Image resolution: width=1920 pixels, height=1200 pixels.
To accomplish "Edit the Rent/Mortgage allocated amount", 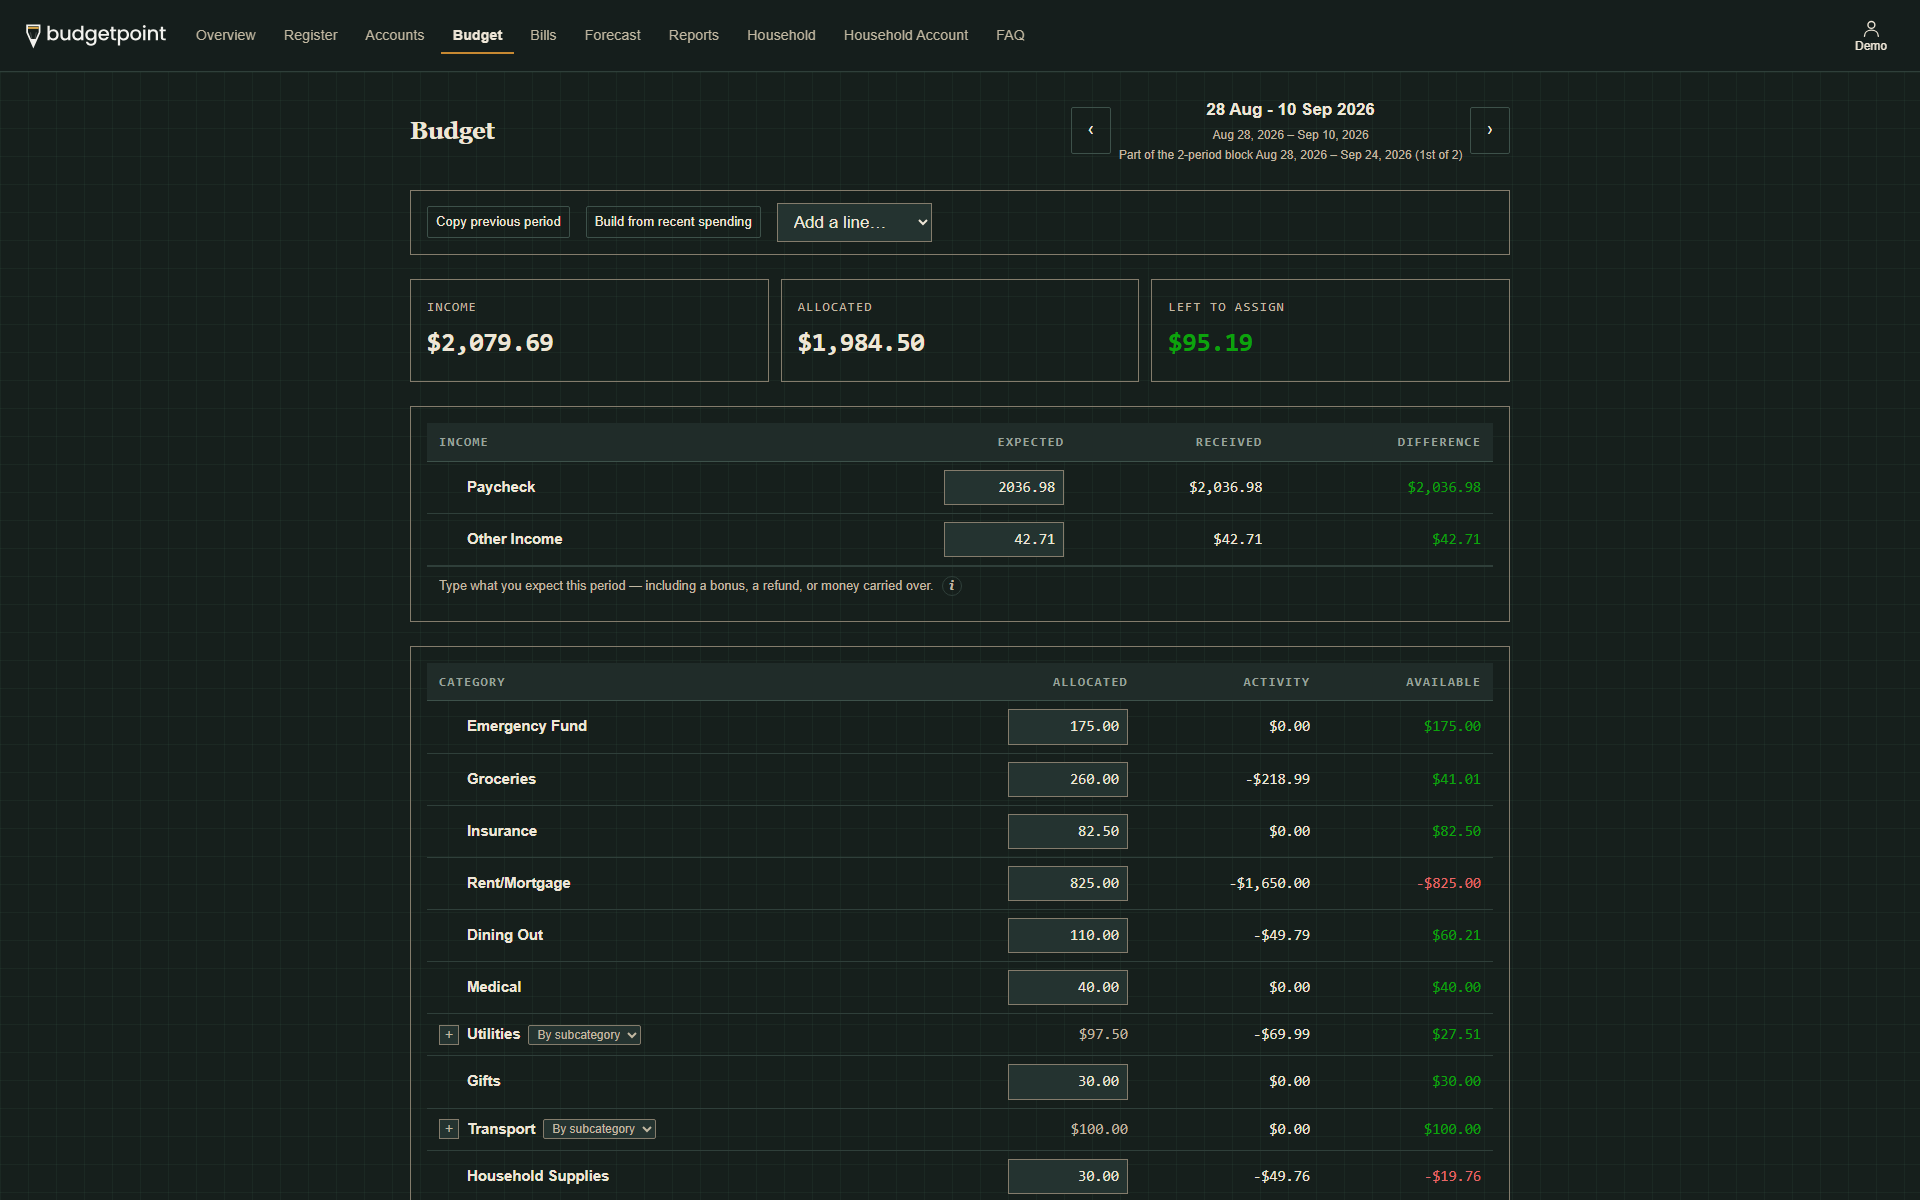I will coord(1068,883).
